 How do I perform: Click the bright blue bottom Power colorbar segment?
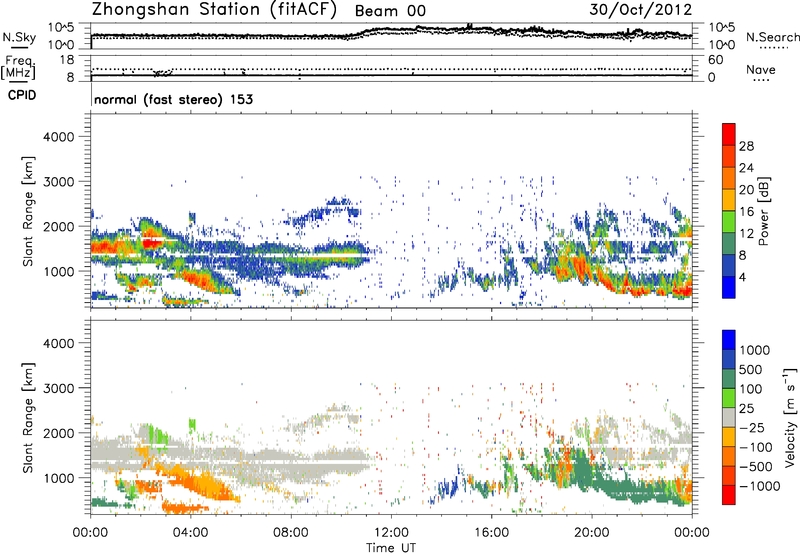[729, 287]
